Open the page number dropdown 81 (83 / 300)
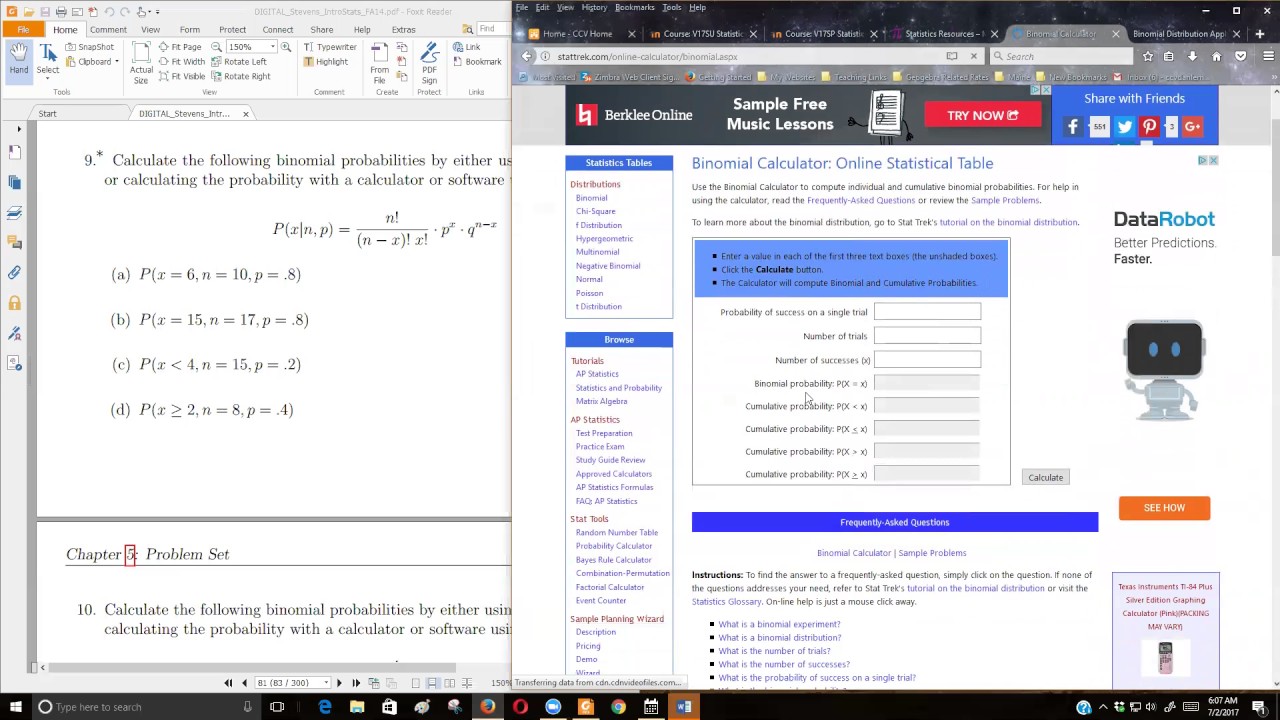 click(327, 683)
